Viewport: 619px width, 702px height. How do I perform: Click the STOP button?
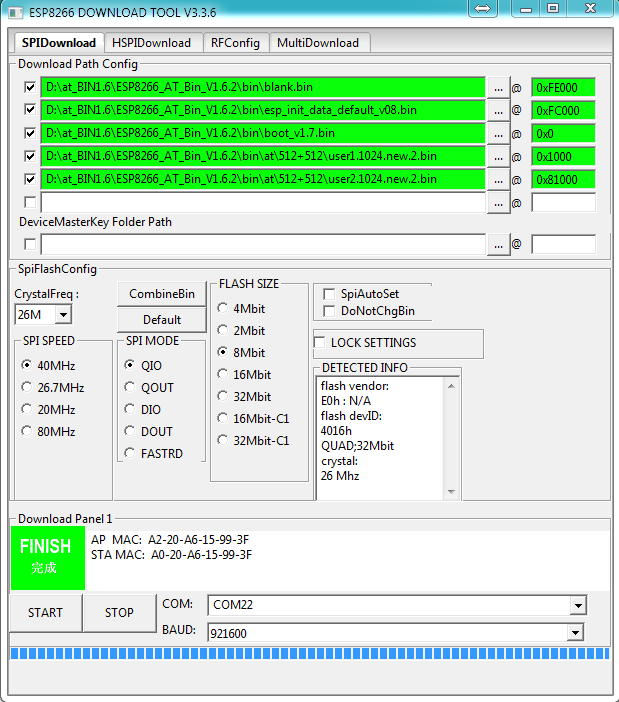[x=119, y=612]
